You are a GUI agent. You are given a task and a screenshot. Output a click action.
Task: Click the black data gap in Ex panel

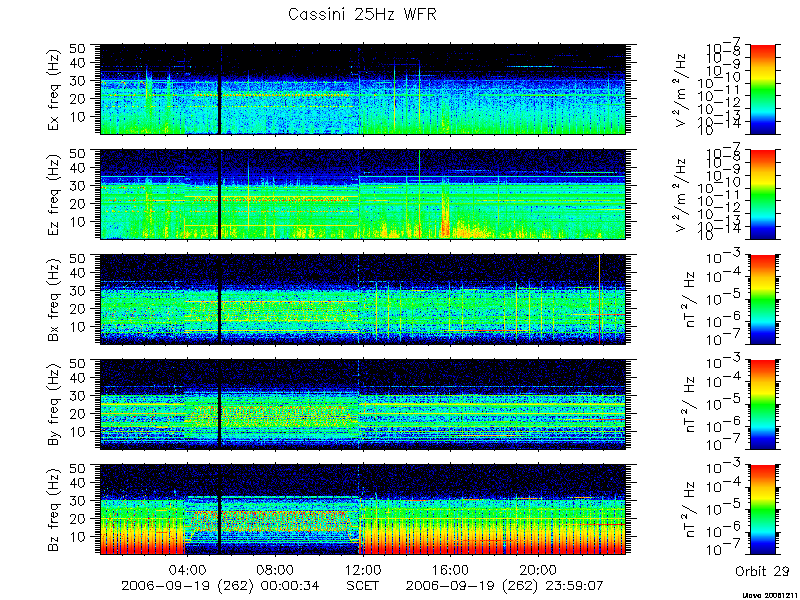[x=219, y=89]
